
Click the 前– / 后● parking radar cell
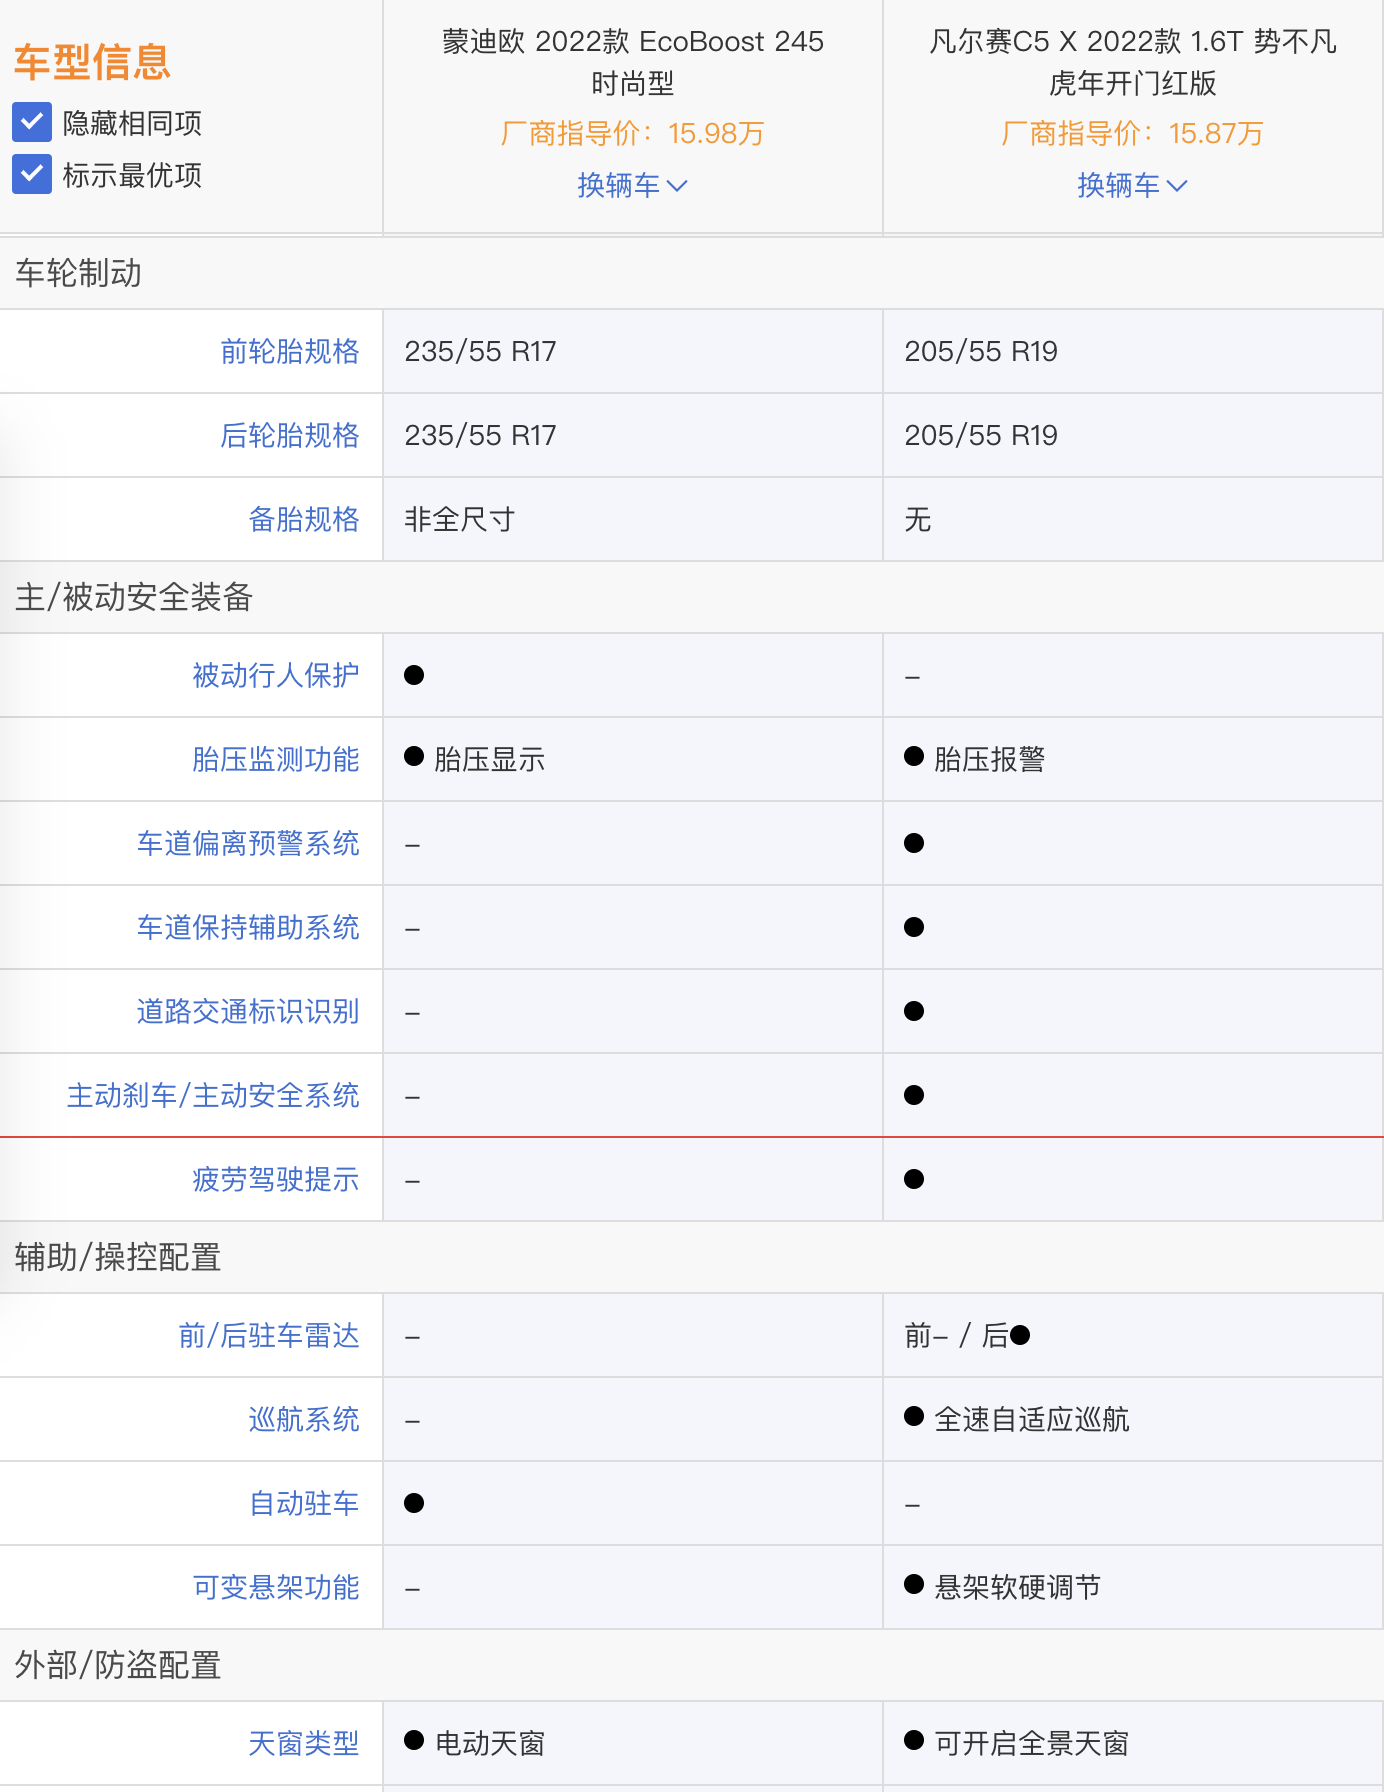coord(1133,1335)
